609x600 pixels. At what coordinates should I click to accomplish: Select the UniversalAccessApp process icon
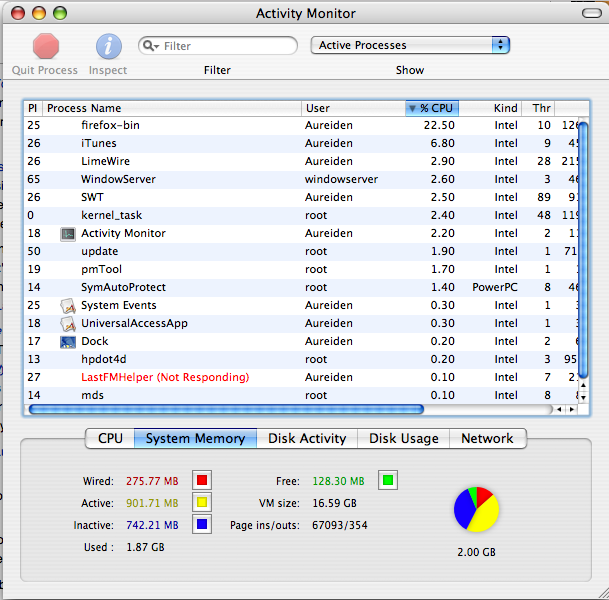[68, 323]
